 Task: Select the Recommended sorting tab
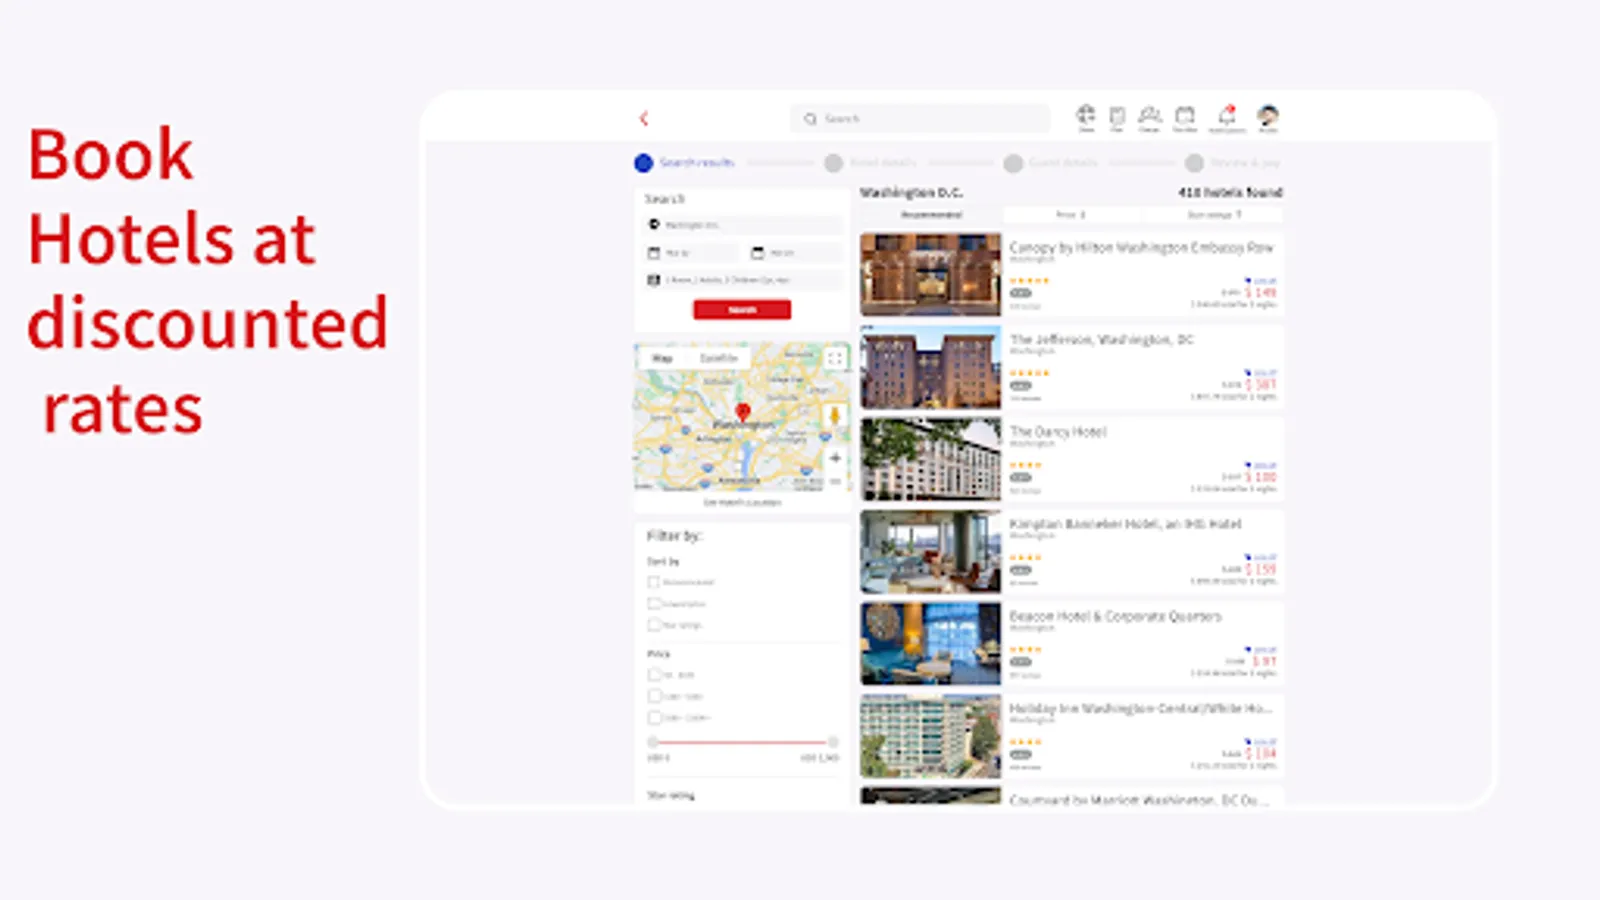932,215
